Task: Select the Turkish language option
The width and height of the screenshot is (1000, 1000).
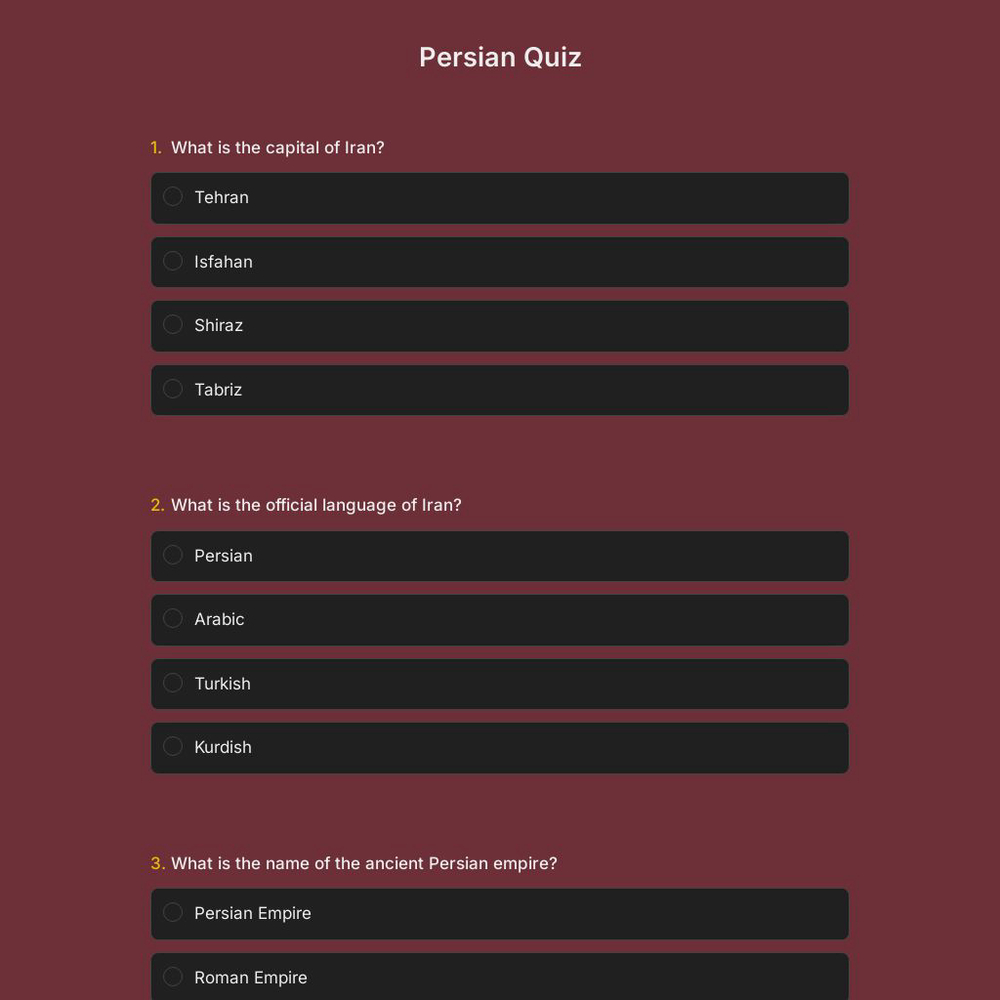Action: point(172,682)
